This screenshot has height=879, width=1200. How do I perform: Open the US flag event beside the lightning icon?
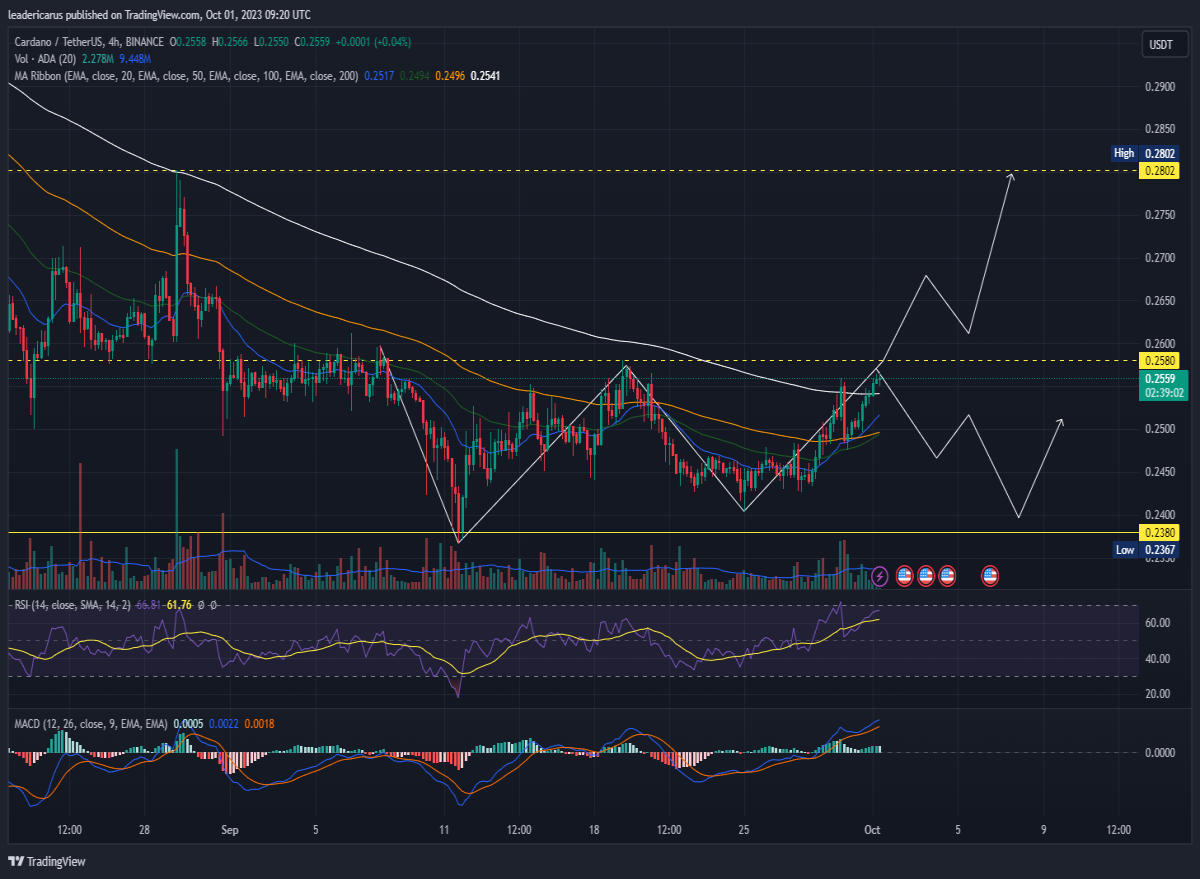tap(904, 575)
